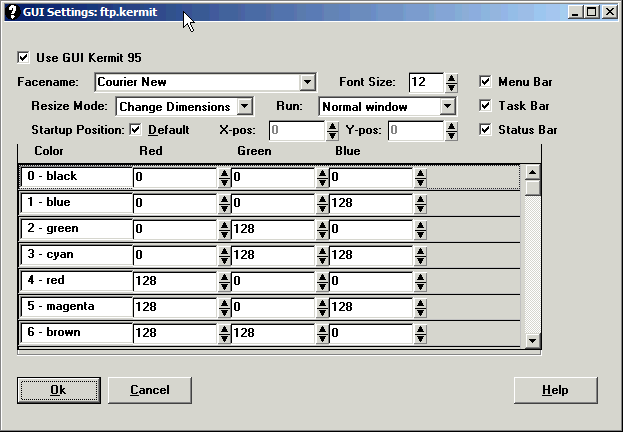
Task: Click the color list scrollbar down arrow
Action: [x=533, y=341]
